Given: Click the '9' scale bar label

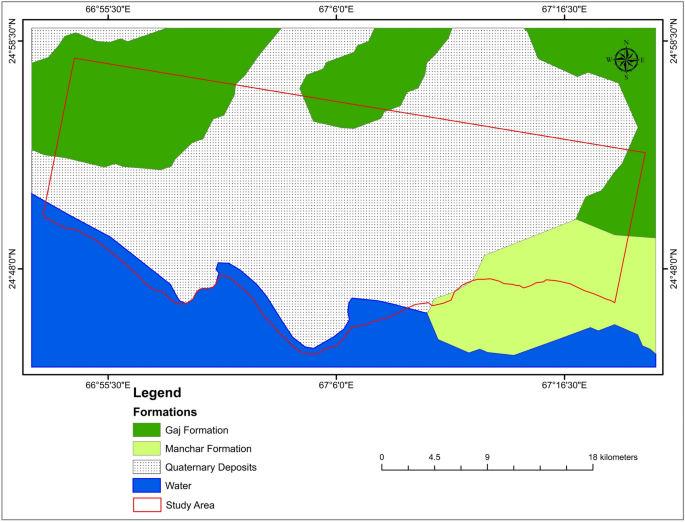Looking at the screenshot, I should [x=487, y=457].
